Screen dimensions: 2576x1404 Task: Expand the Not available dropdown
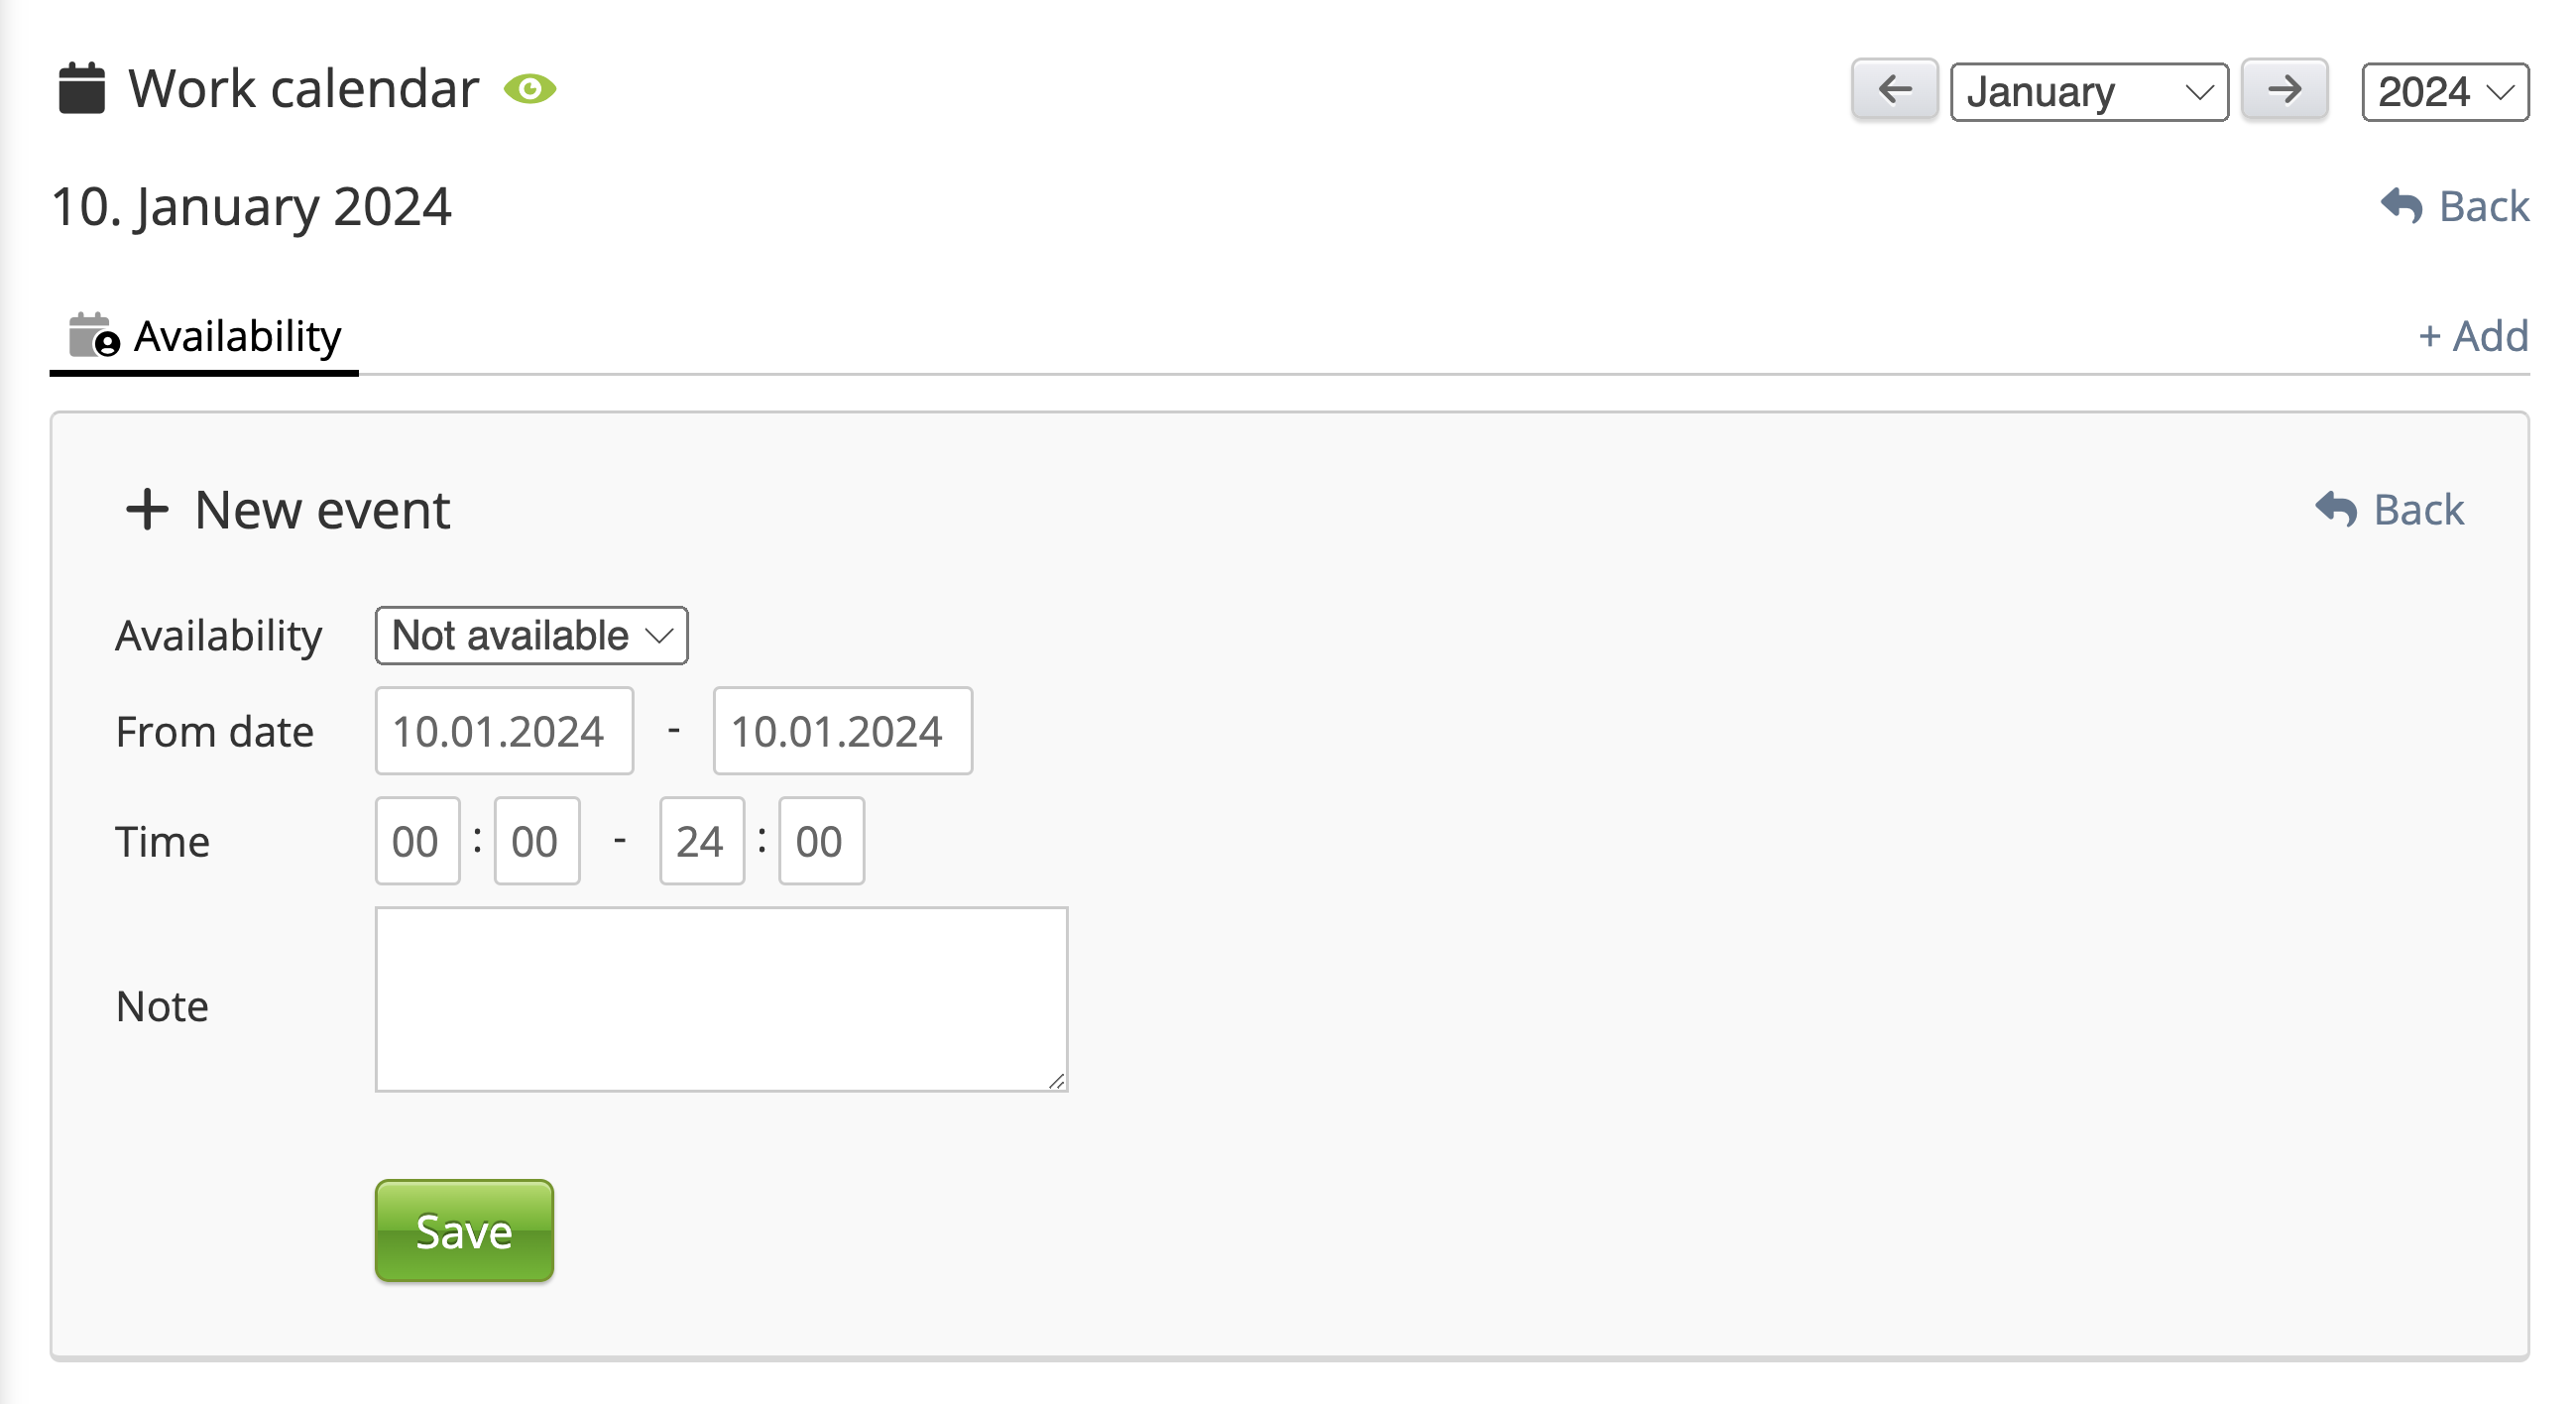(x=531, y=636)
